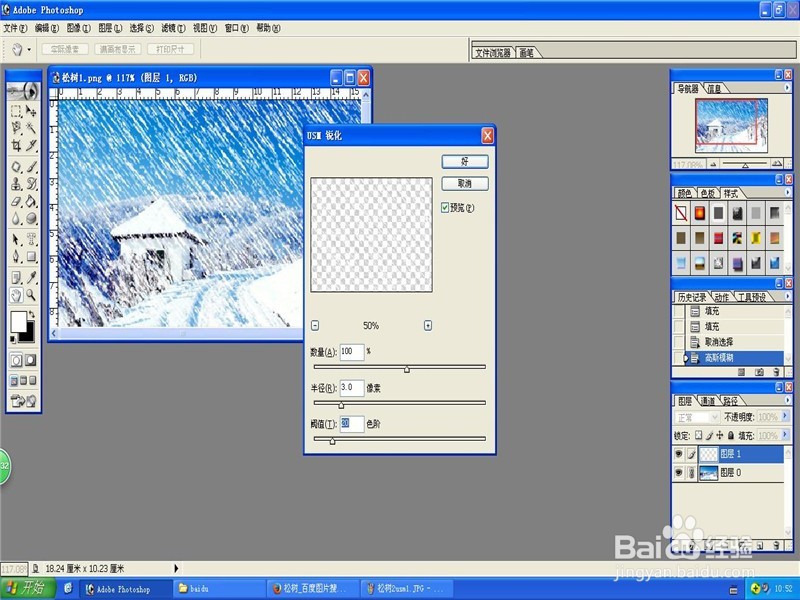Screen dimensions: 800x600
Task: Switch to Quick Mask mode
Action: [31, 360]
